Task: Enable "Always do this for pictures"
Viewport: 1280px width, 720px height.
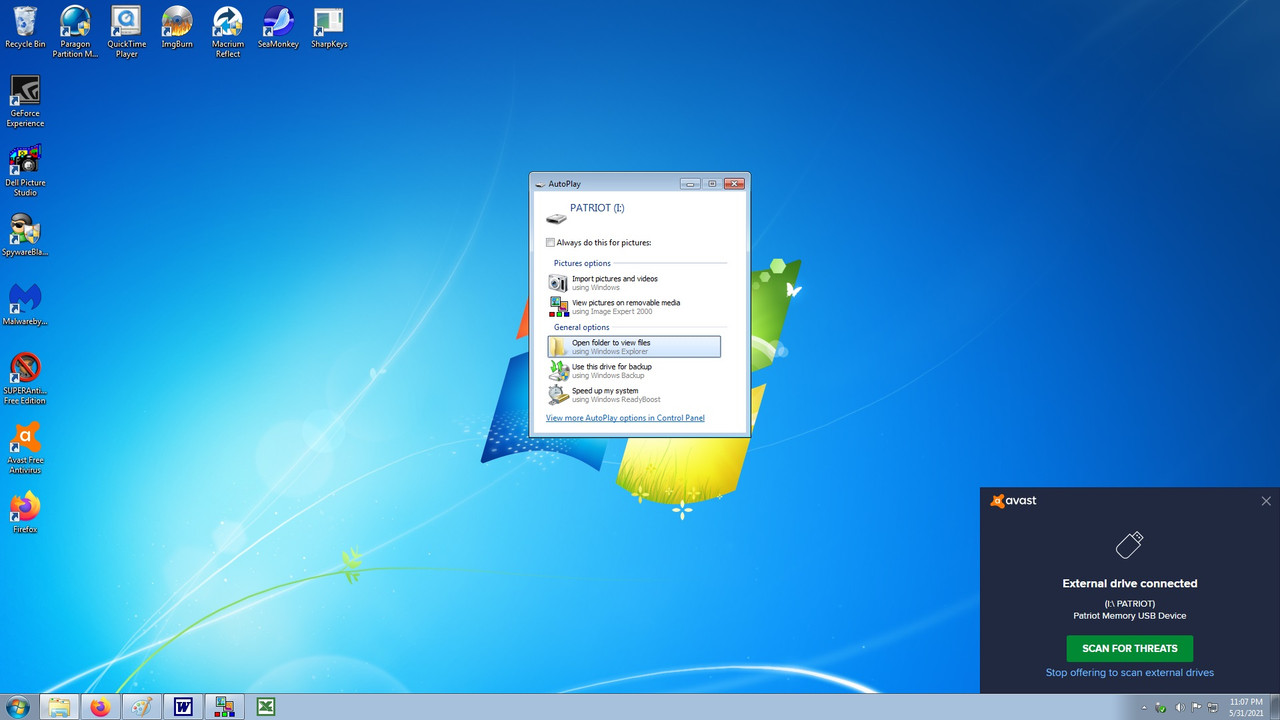Action: (x=550, y=242)
